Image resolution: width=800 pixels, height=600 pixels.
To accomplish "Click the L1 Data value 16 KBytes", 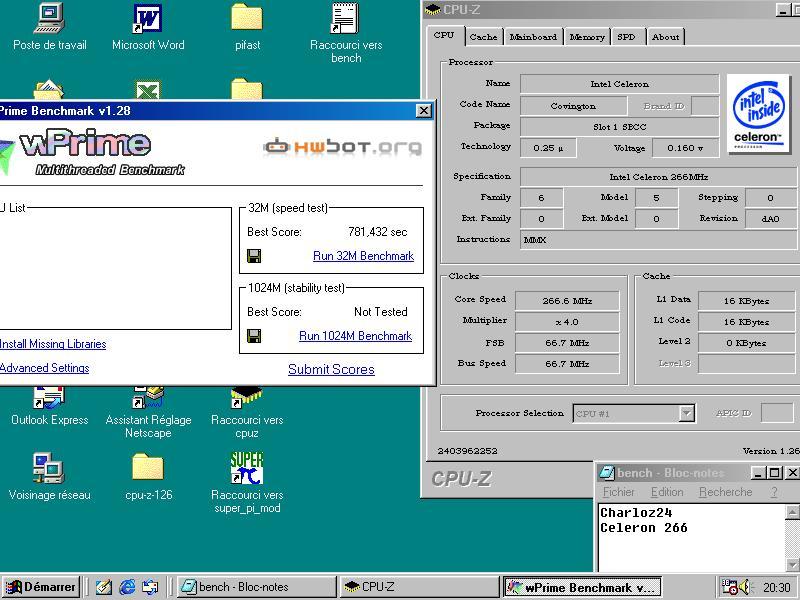I will click(x=746, y=301).
